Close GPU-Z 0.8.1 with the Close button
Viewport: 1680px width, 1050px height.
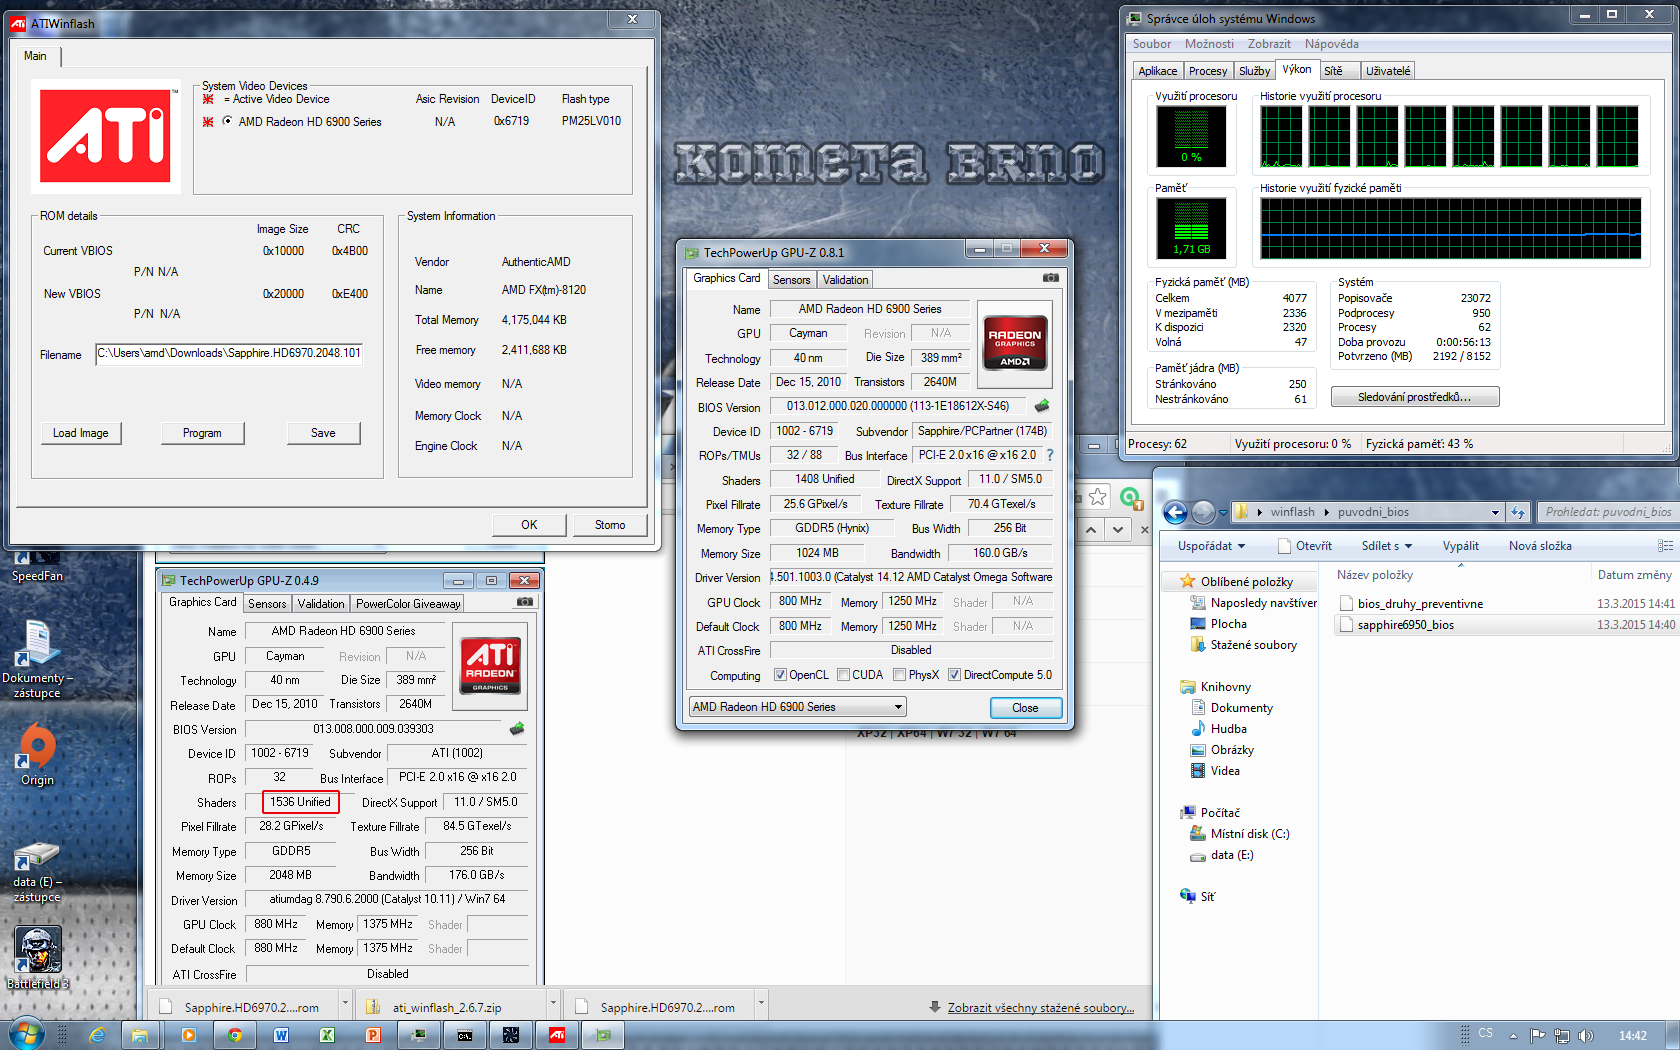(x=1025, y=708)
